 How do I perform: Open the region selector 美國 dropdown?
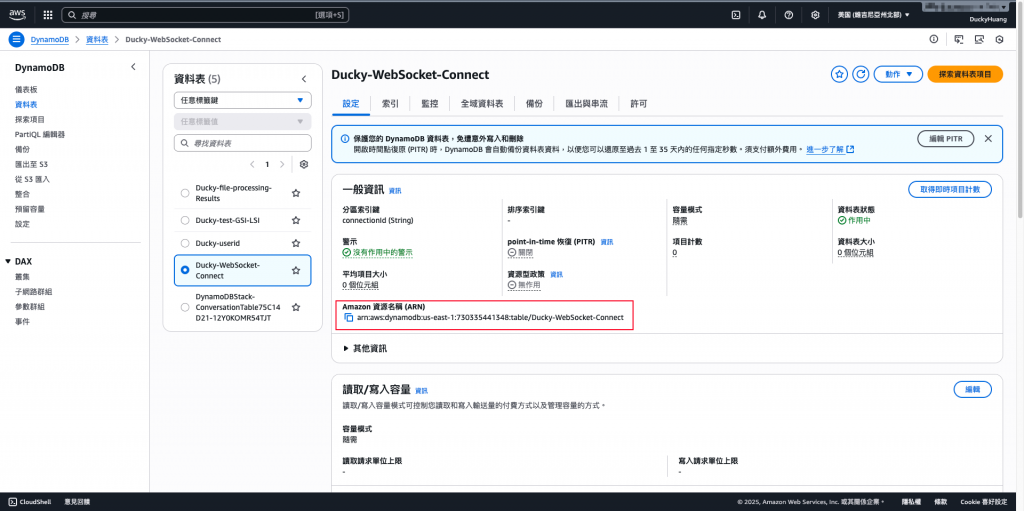pos(873,14)
